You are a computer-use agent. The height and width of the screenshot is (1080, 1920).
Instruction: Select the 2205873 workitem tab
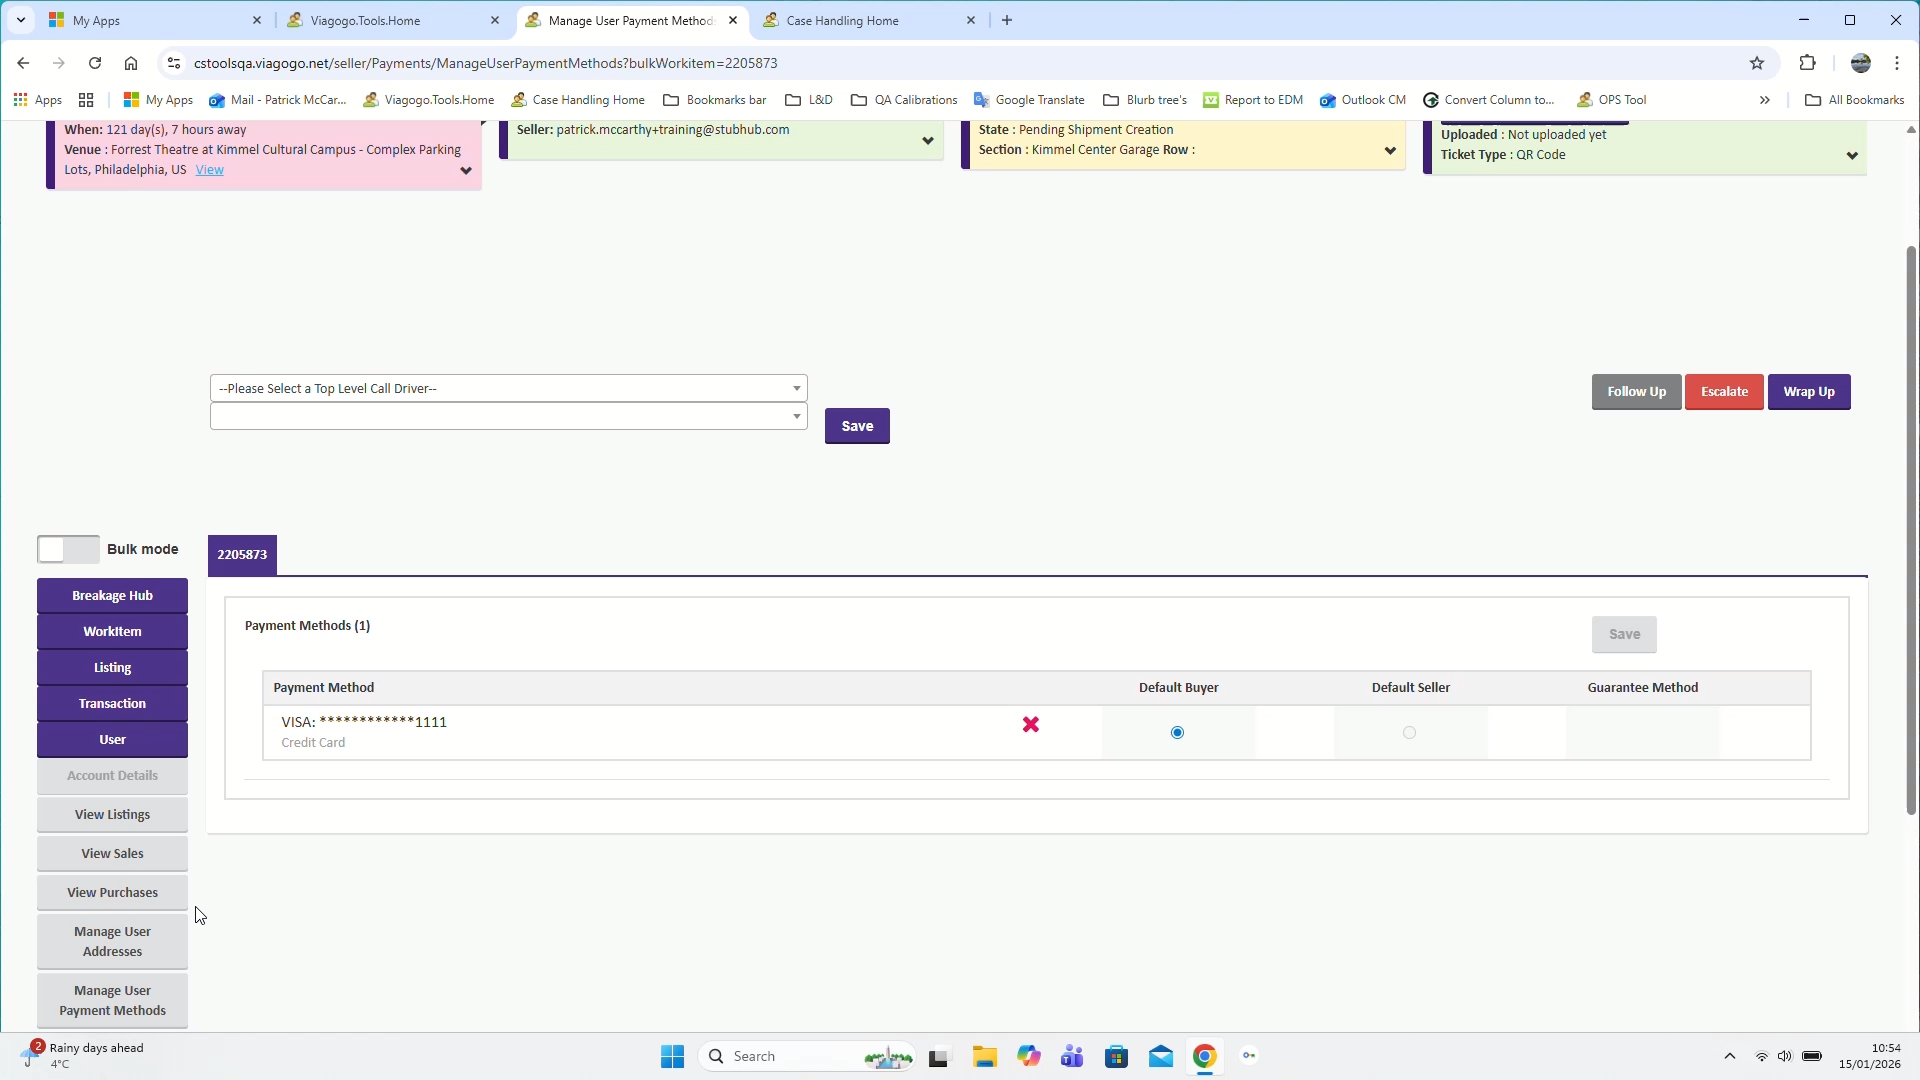(242, 555)
